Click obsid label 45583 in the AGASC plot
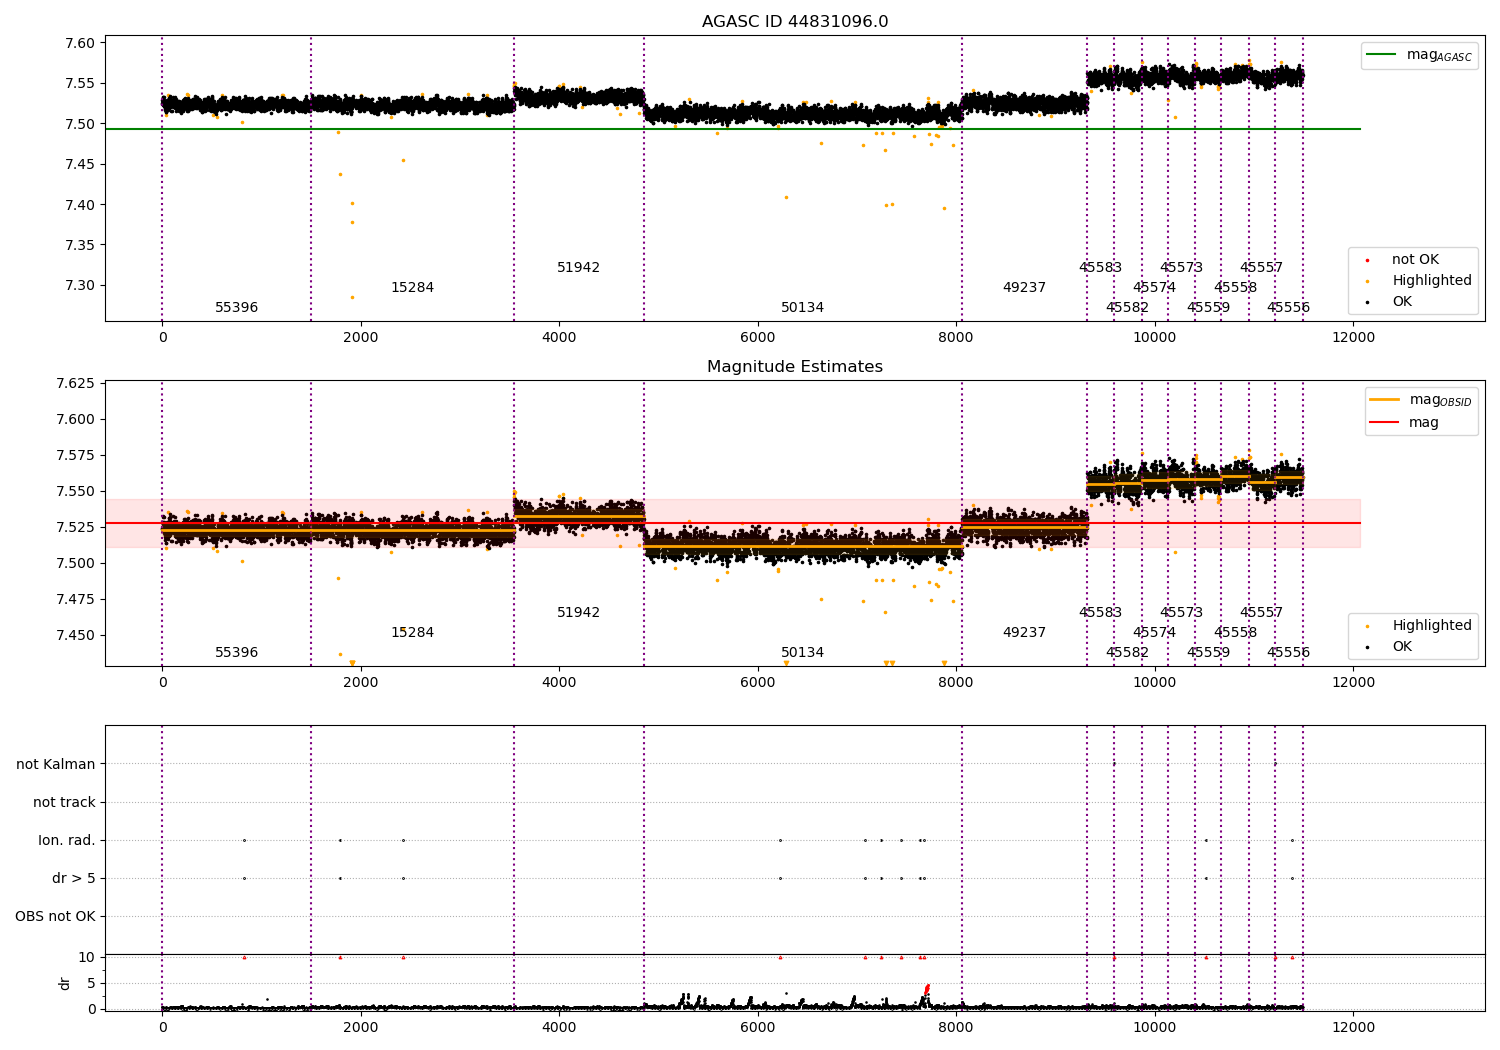1500x1050 pixels. (x=1101, y=268)
